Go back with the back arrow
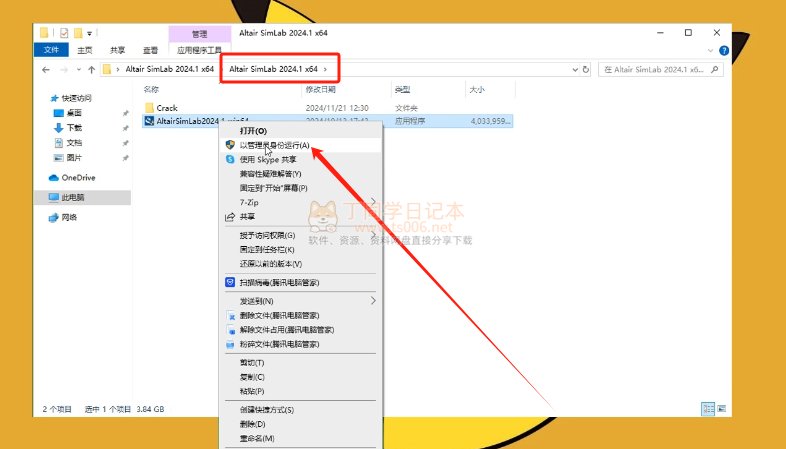Viewport: 786px width, 449px height. point(46,70)
